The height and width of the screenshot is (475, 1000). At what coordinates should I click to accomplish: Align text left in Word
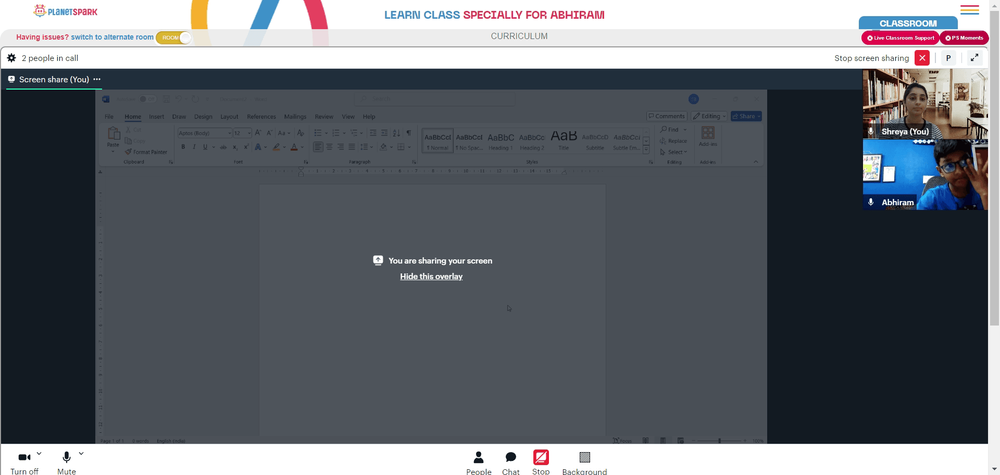(x=318, y=147)
